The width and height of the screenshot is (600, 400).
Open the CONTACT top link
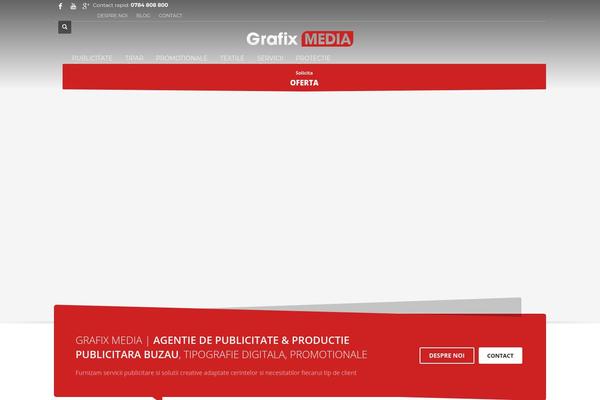click(170, 16)
